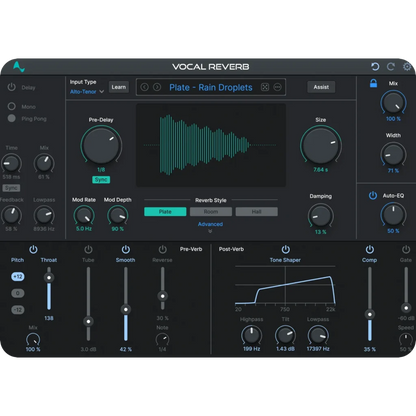Click the Delay Mix knob
The image size is (416, 416).
pos(44,163)
